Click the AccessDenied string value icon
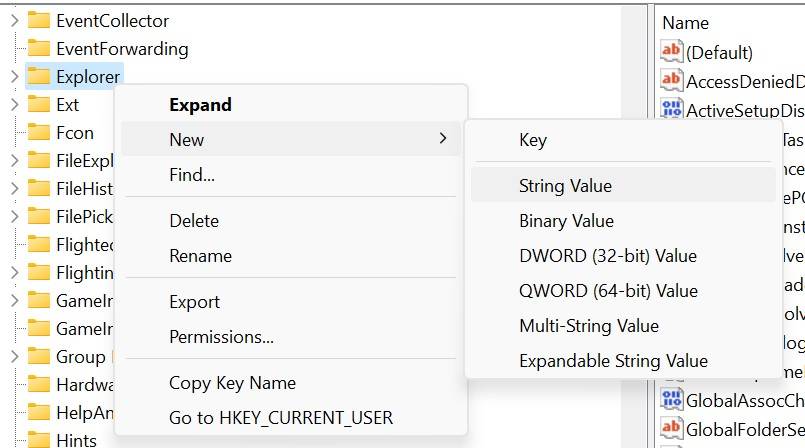The height and width of the screenshot is (448, 805). click(x=672, y=81)
